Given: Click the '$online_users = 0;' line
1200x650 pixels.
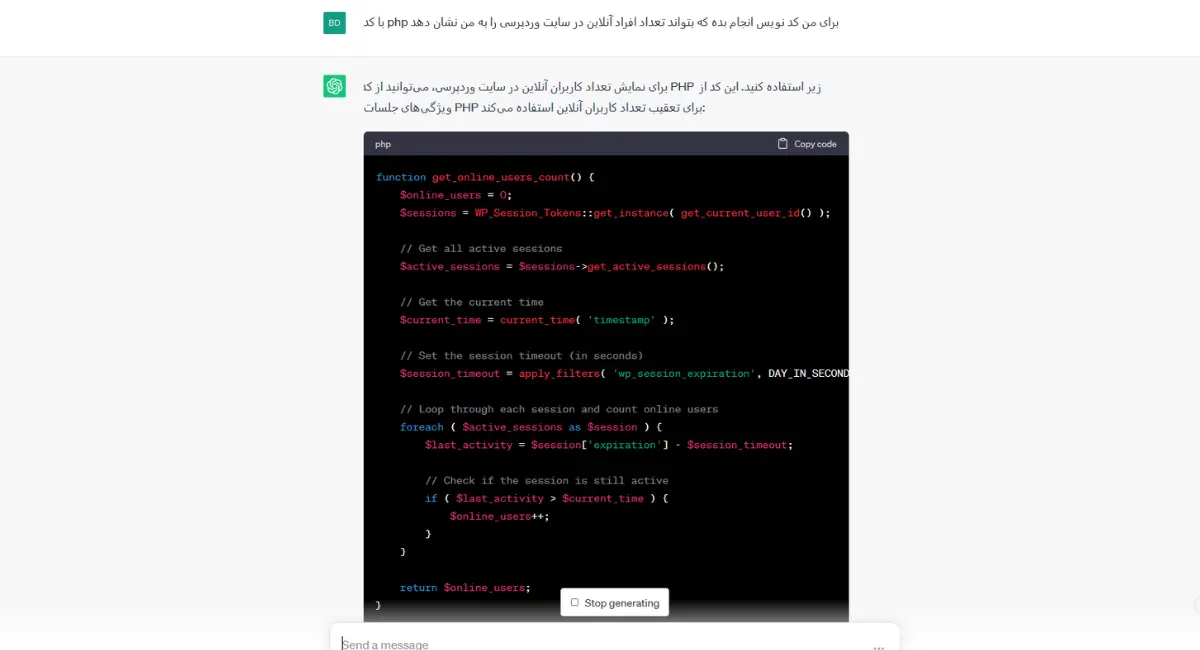Looking at the screenshot, I should (x=456, y=195).
